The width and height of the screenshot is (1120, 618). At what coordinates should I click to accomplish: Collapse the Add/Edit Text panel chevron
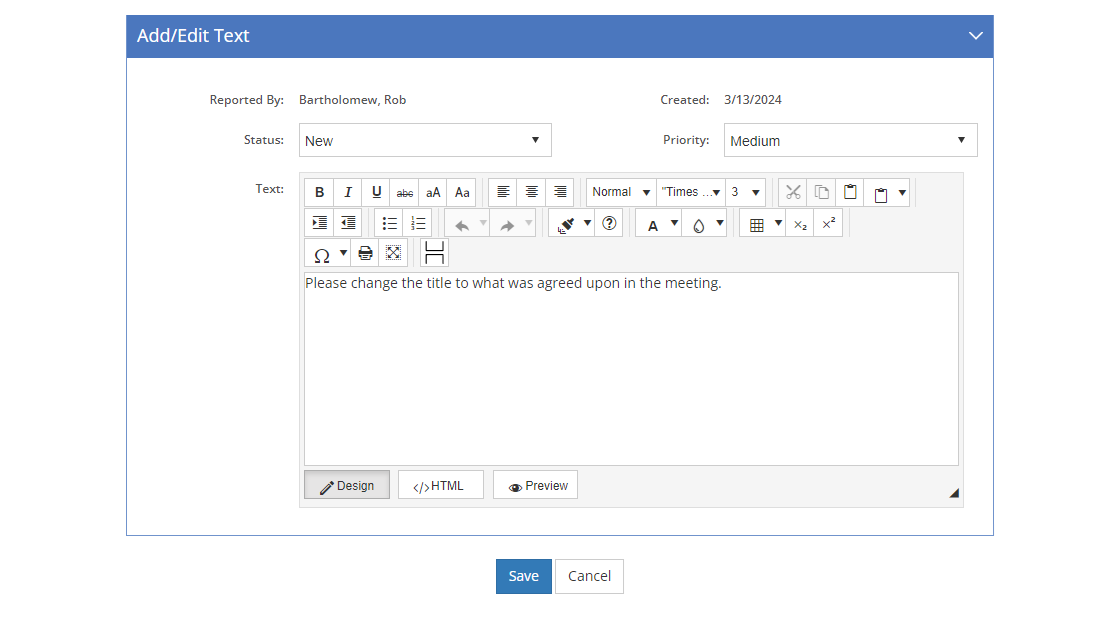pos(976,36)
